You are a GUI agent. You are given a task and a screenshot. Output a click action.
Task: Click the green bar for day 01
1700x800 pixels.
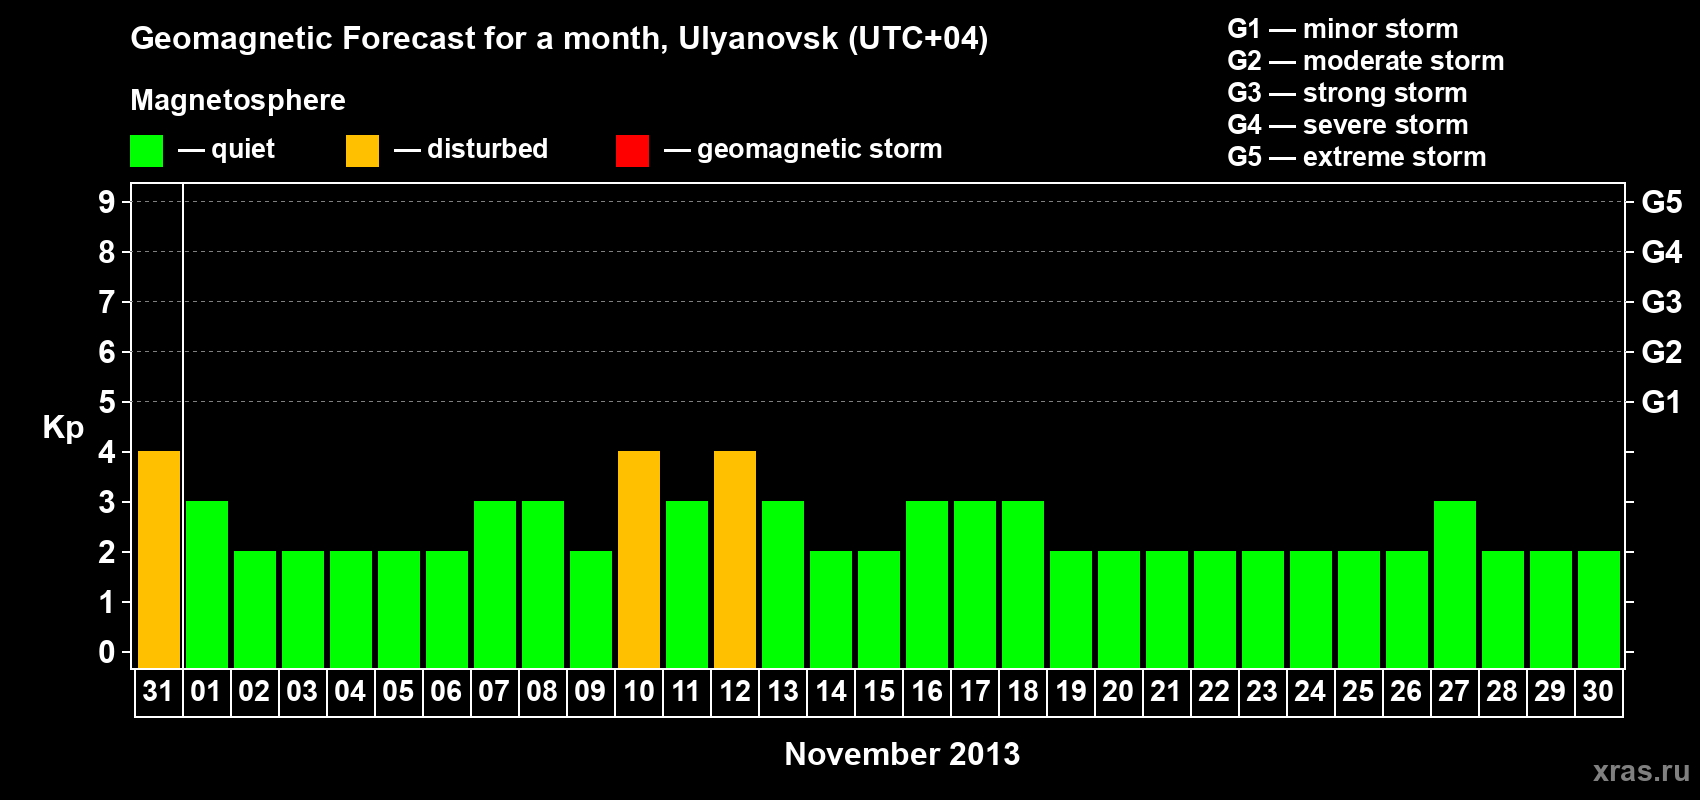(x=207, y=585)
